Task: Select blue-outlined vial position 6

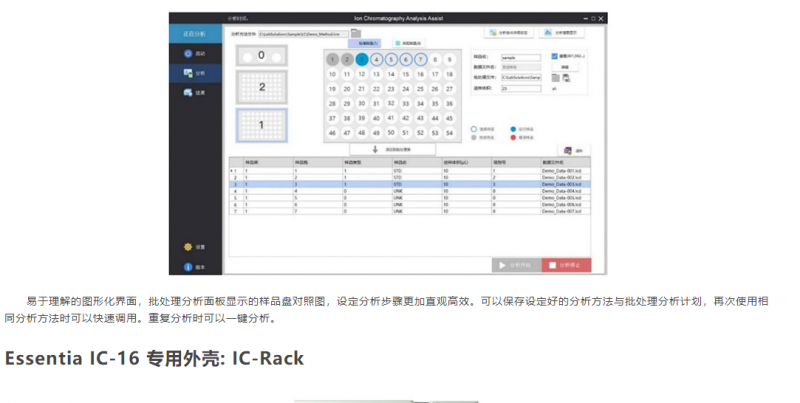Action: click(x=406, y=60)
